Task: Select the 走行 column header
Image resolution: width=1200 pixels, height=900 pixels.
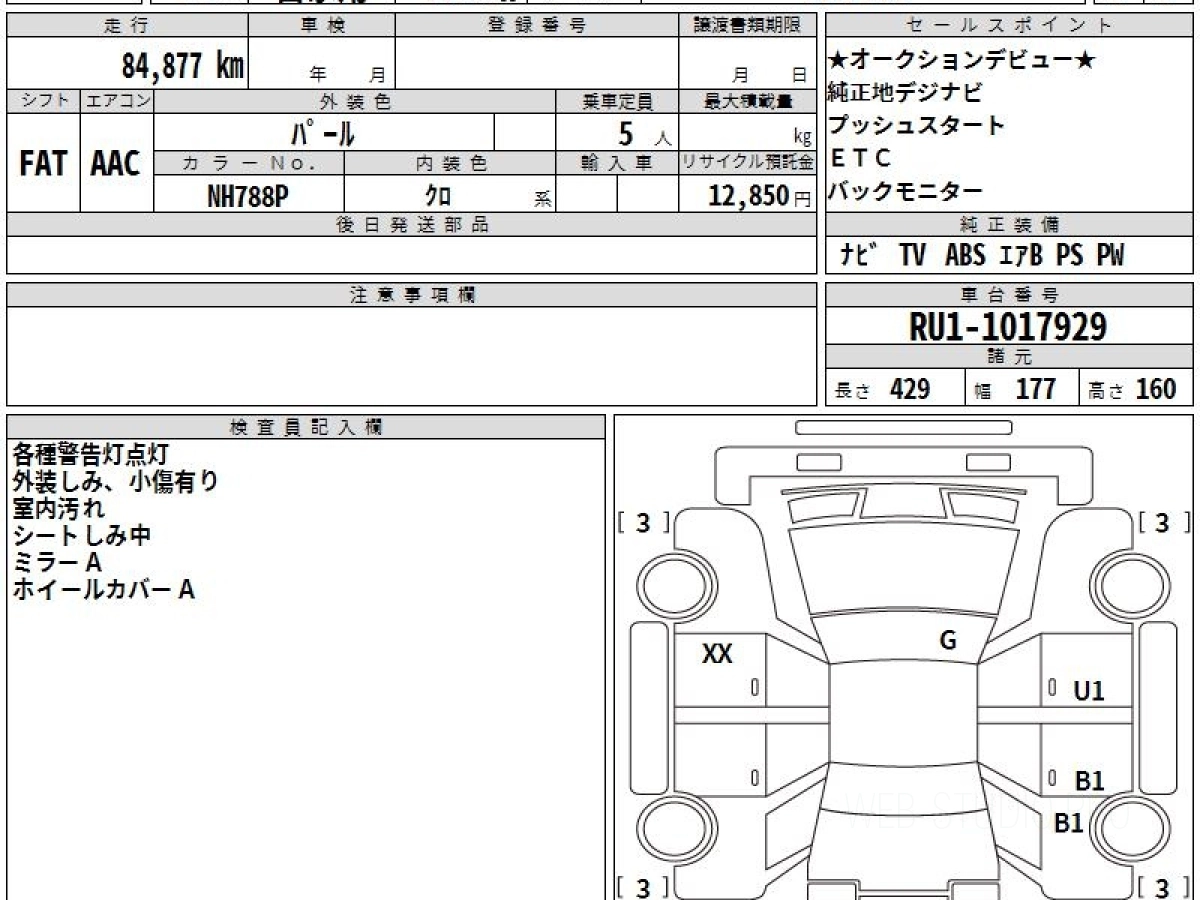Action: [x=127, y=26]
